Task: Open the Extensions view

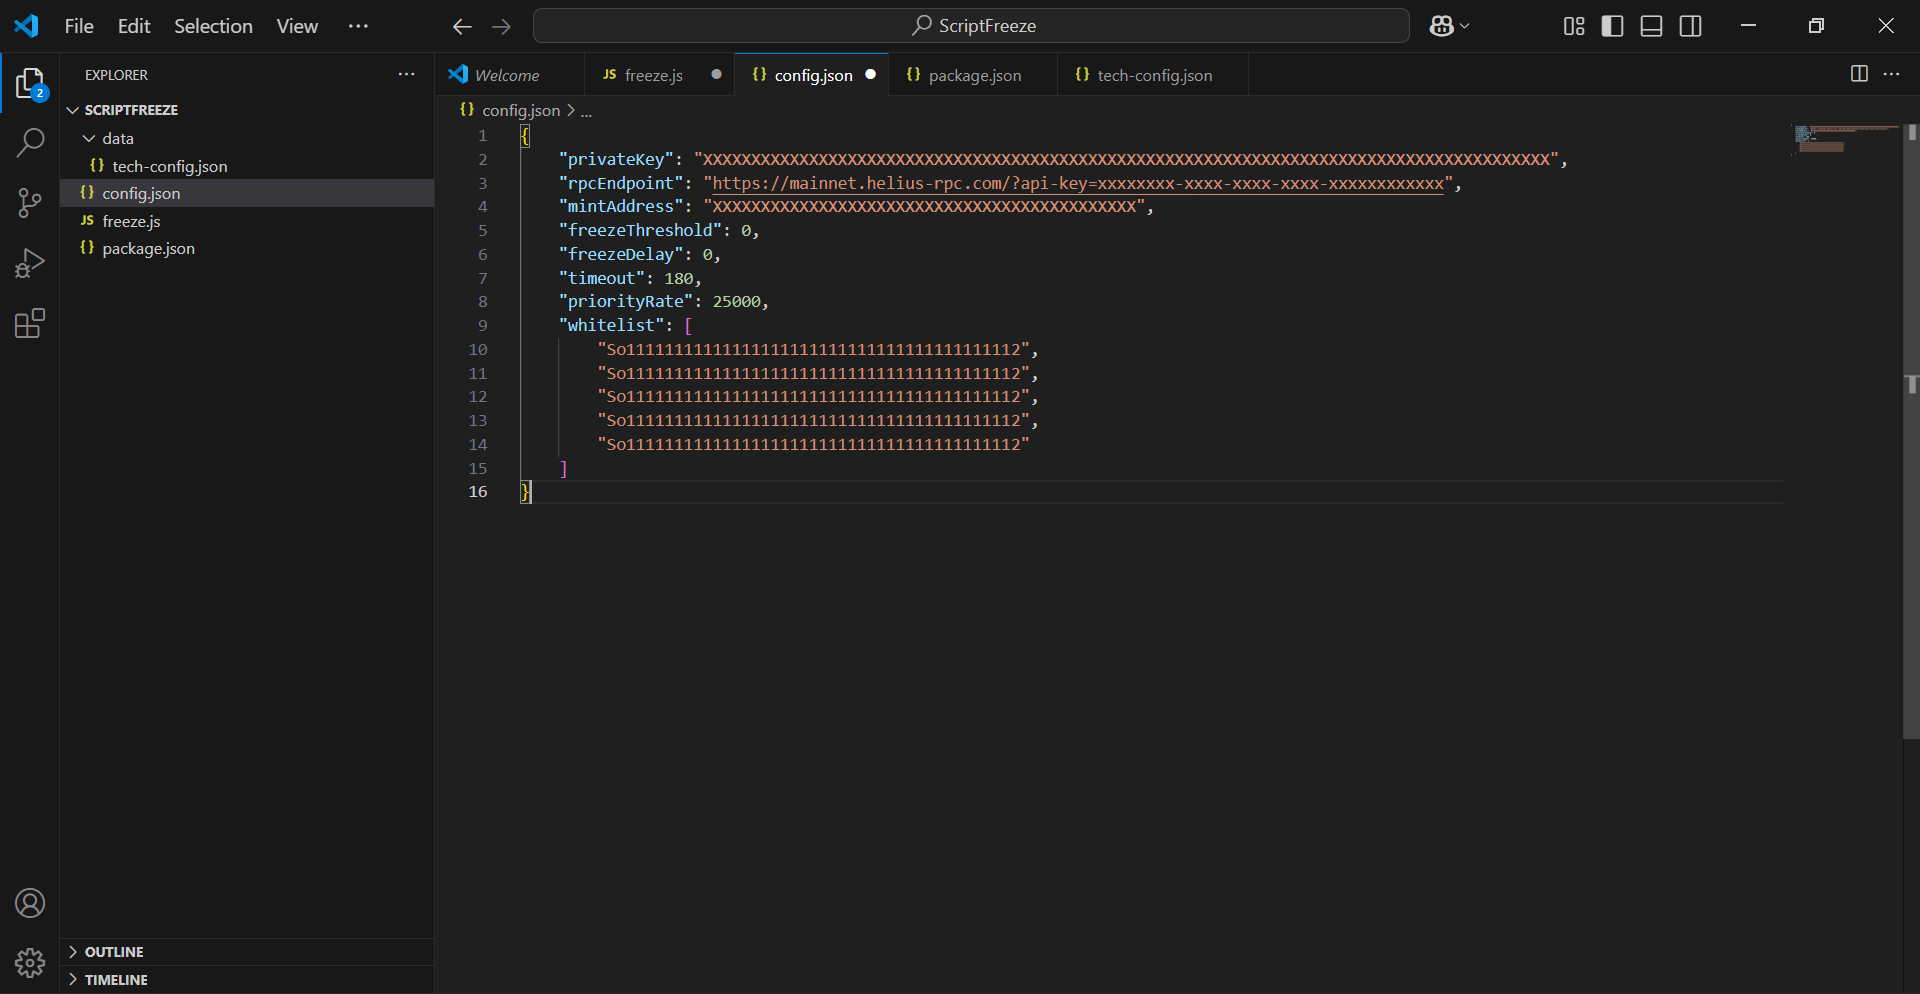Action: click(30, 323)
